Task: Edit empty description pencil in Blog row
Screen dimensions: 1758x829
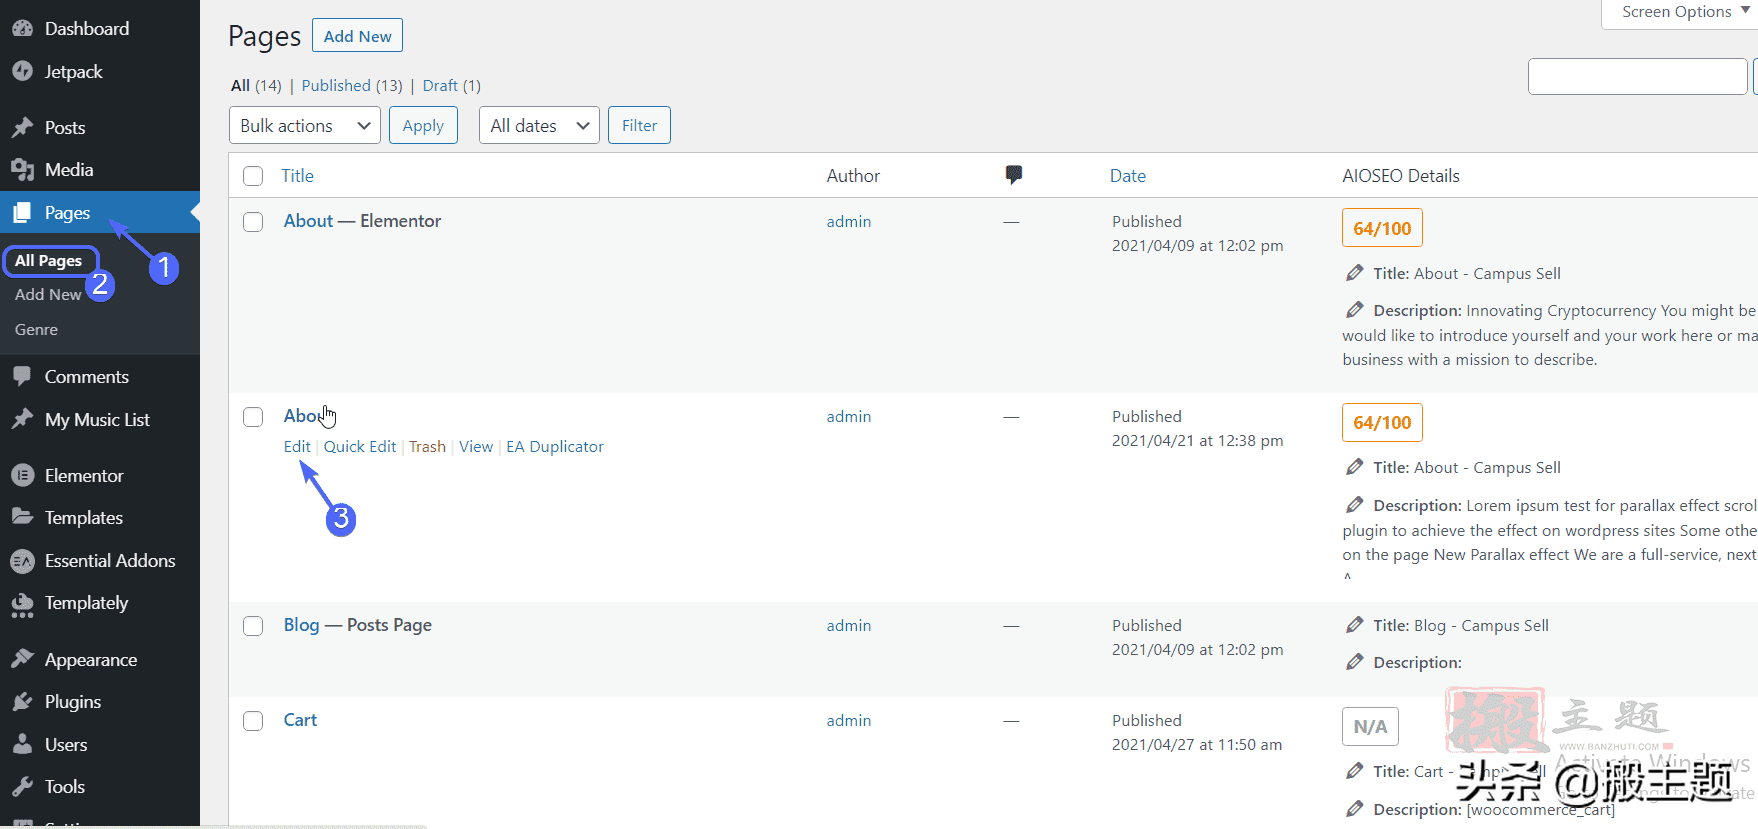Action: pyautogui.click(x=1355, y=662)
